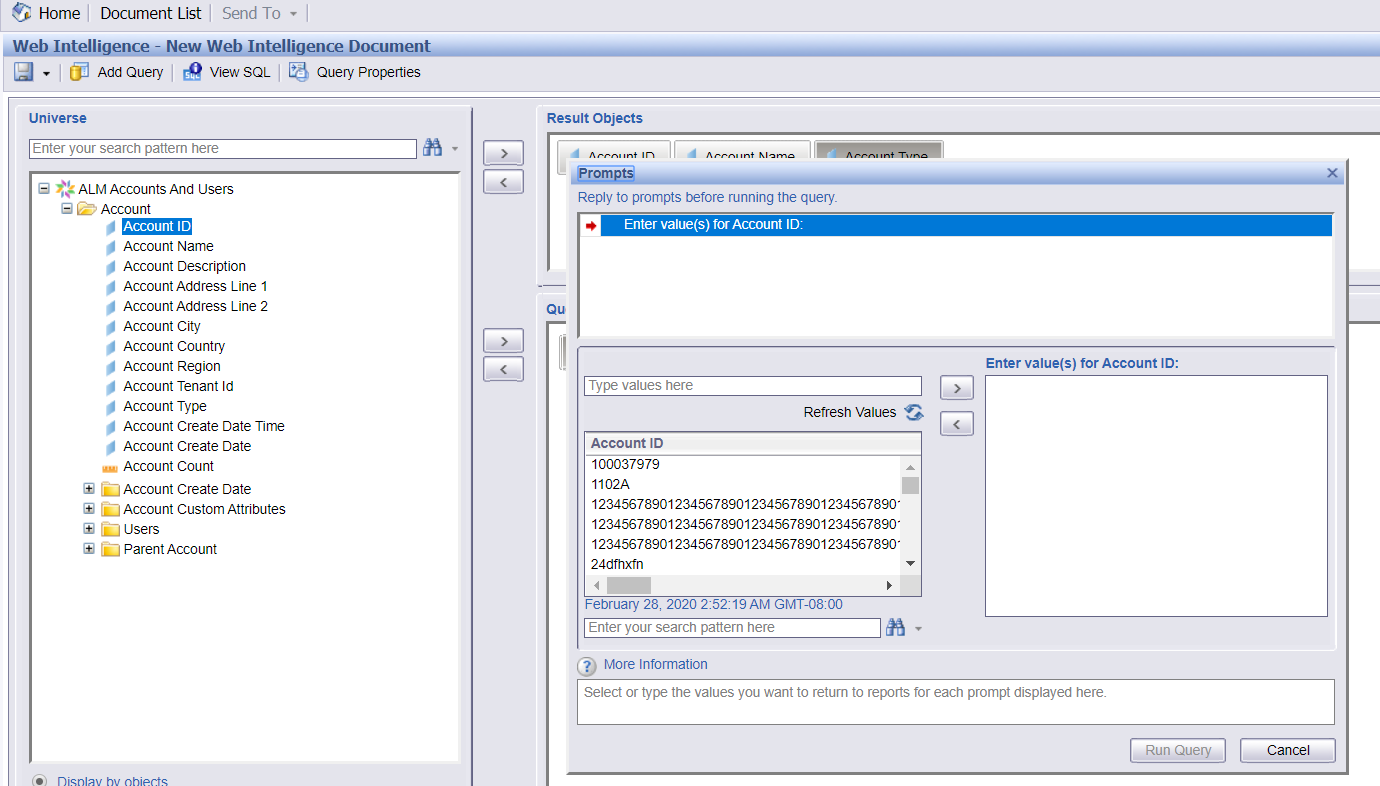Expand the Parent Account folder
The width and height of the screenshot is (1380, 786).
point(89,548)
